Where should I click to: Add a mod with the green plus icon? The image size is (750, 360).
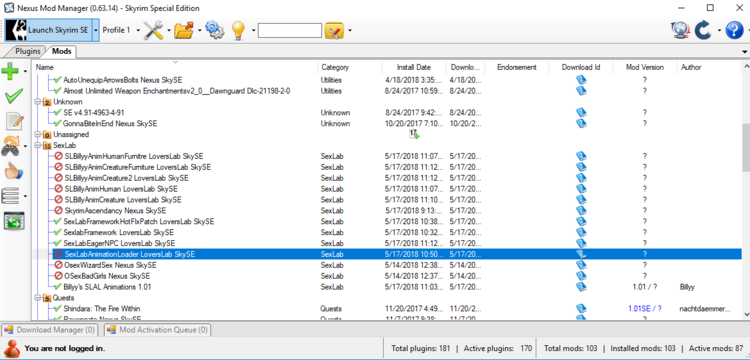point(10,71)
